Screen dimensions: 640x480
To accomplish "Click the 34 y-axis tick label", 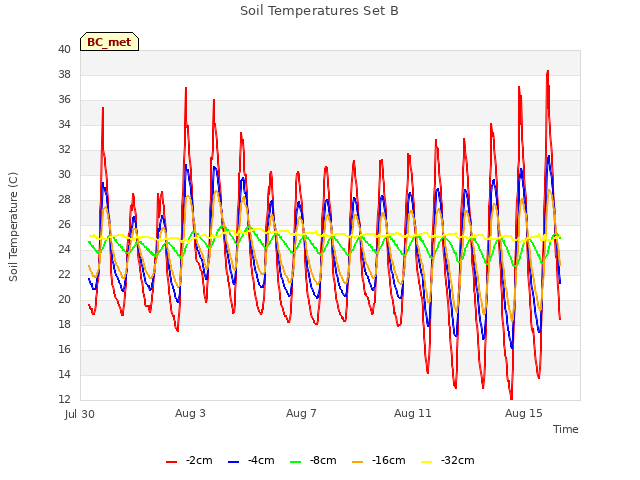I will (x=64, y=124).
